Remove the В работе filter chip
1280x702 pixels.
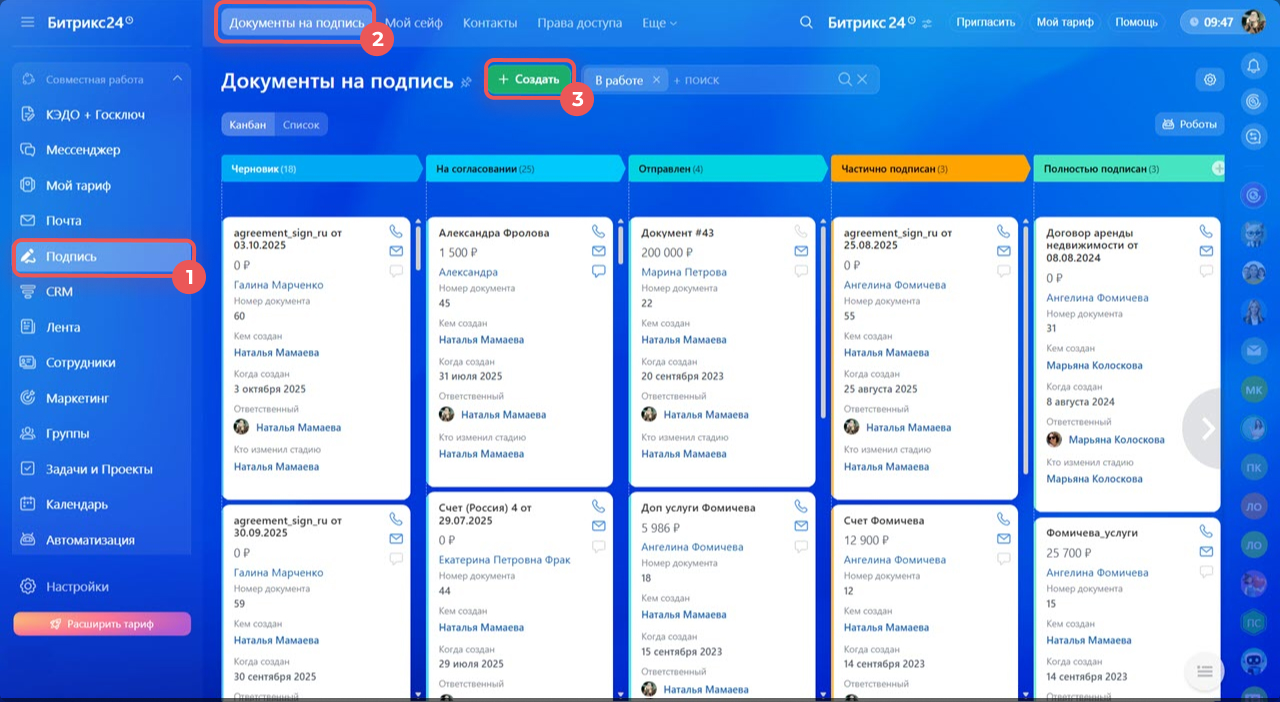pos(656,80)
